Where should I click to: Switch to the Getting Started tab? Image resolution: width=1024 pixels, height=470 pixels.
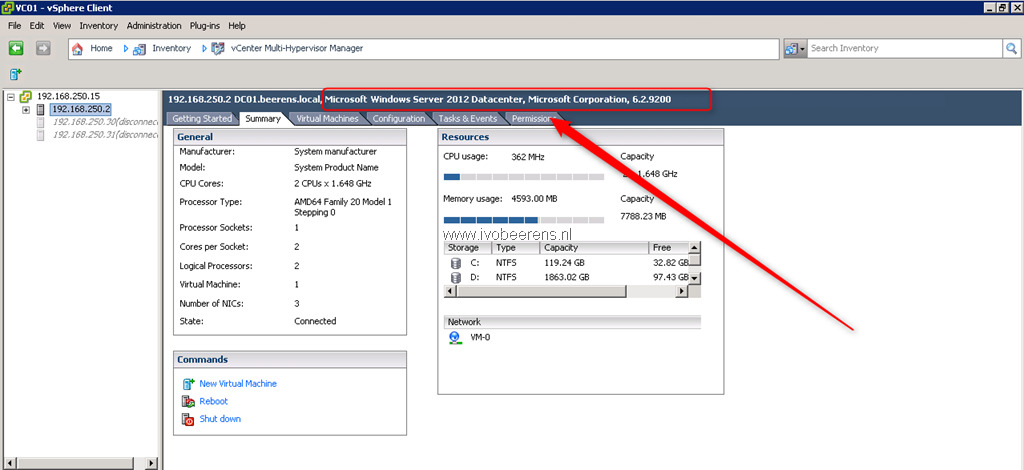pos(202,119)
